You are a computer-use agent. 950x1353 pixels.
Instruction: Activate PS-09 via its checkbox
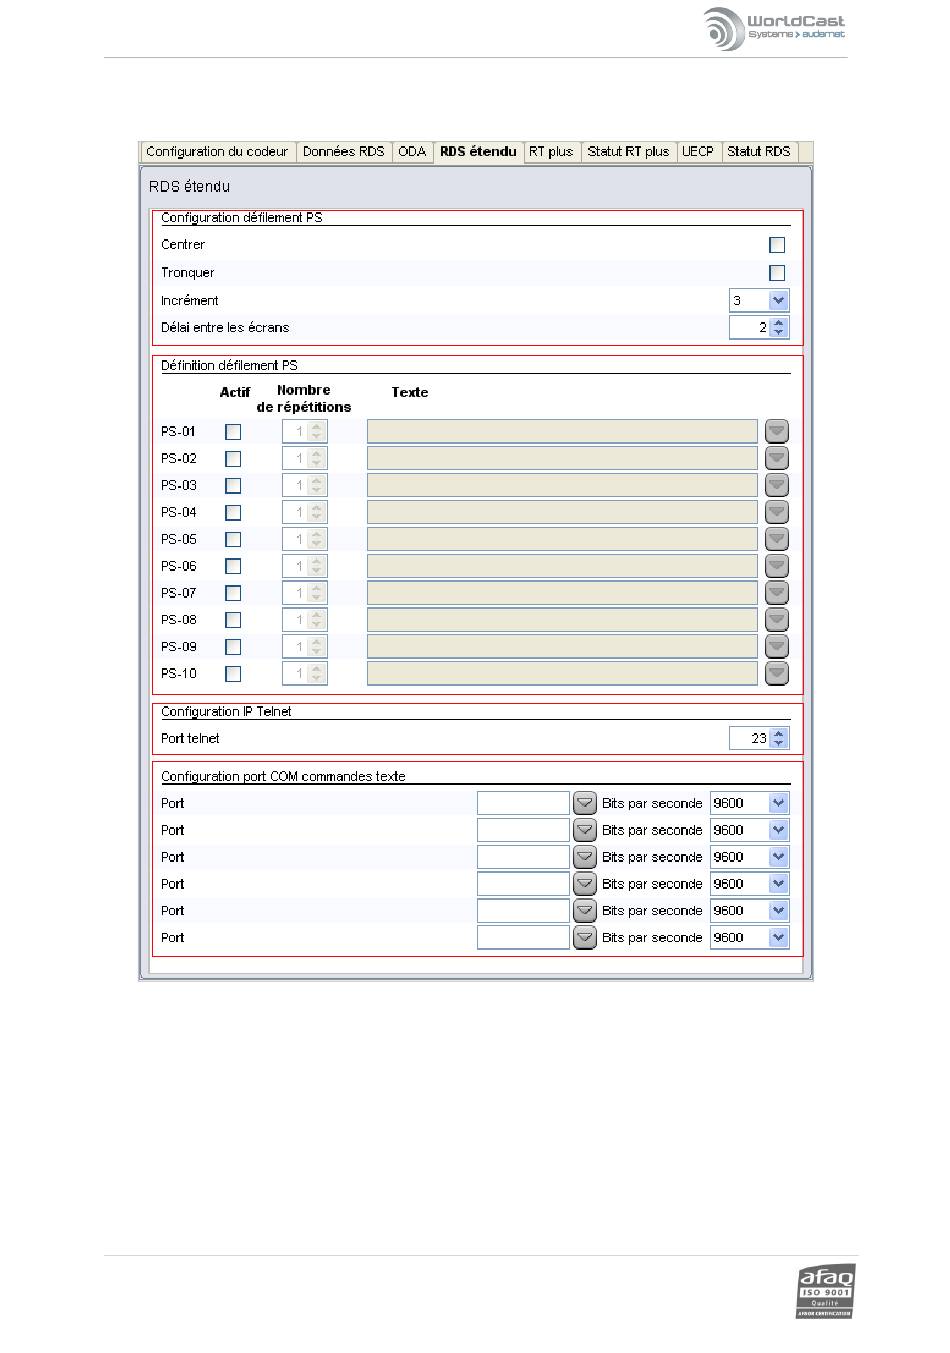coord(233,647)
